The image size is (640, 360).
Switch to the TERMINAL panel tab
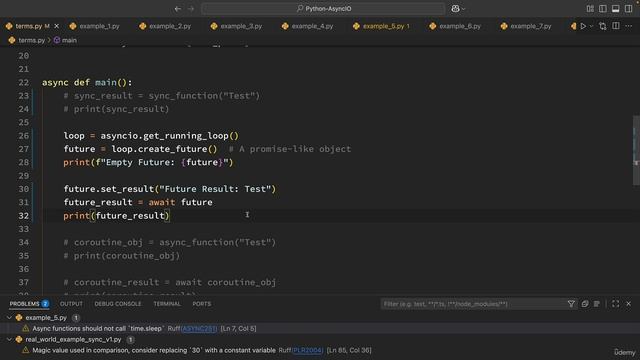pyautogui.click(x=167, y=304)
